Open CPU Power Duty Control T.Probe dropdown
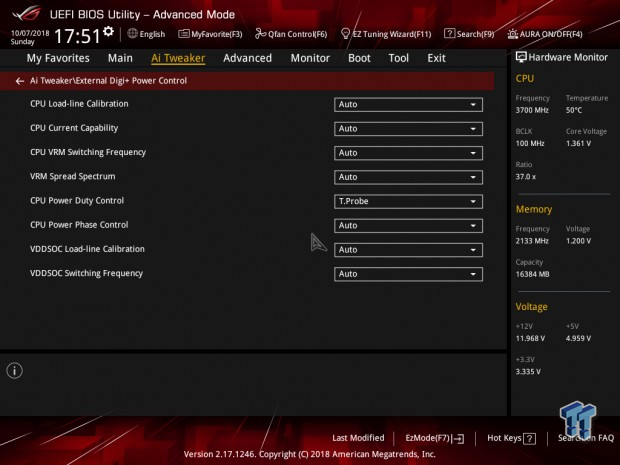 tap(408, 202)
